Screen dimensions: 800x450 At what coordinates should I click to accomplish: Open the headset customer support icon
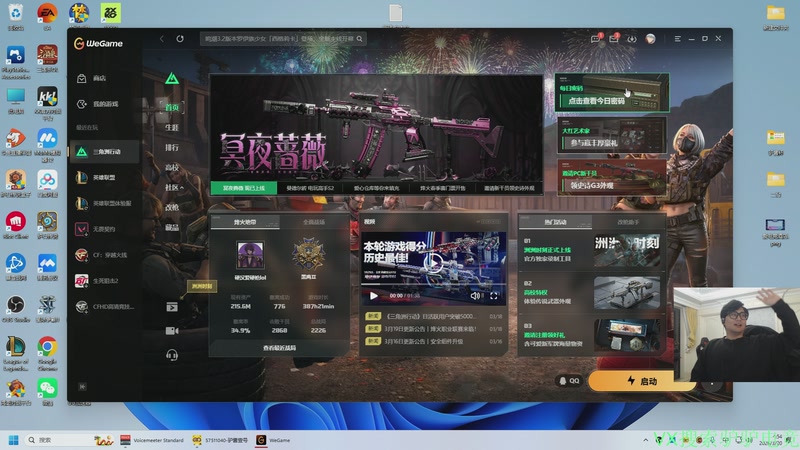172,355
